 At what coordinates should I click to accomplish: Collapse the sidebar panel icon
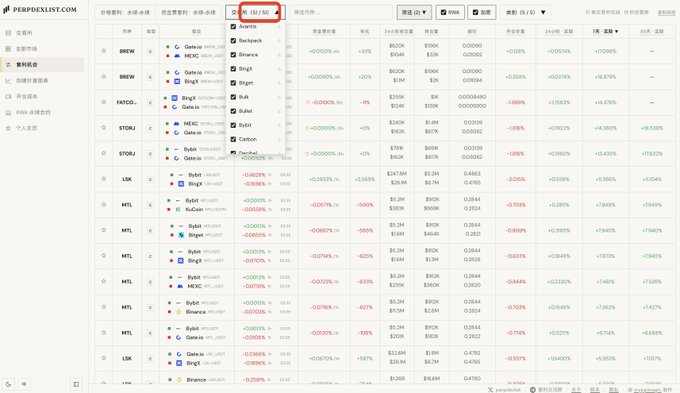76,384
